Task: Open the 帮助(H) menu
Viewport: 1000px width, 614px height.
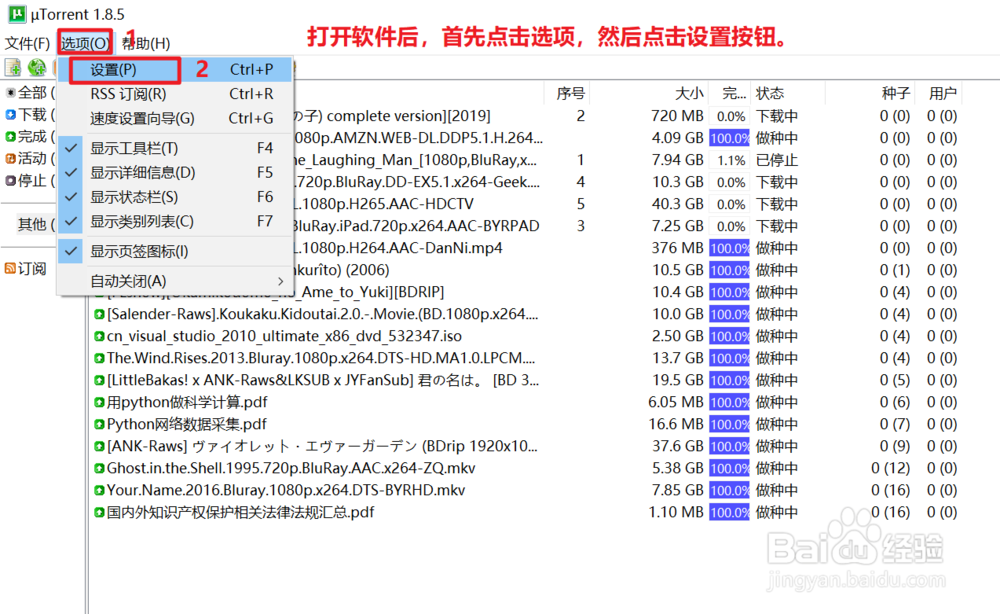Action: 146,43
